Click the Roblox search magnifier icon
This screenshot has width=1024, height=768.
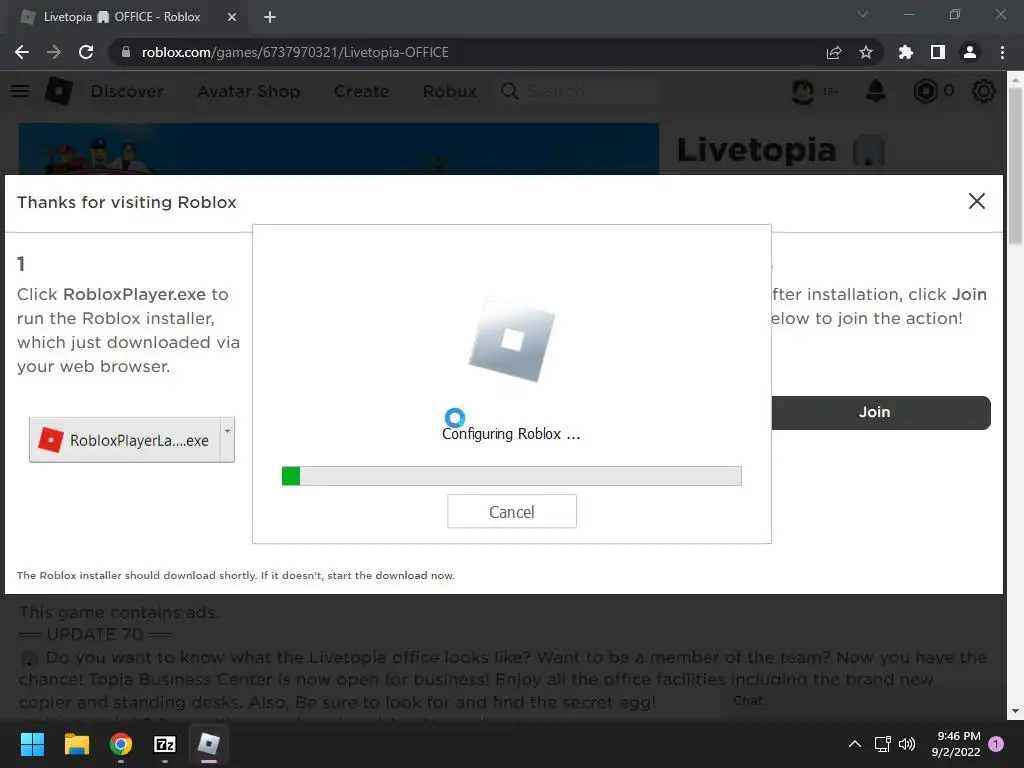point(510,91)
